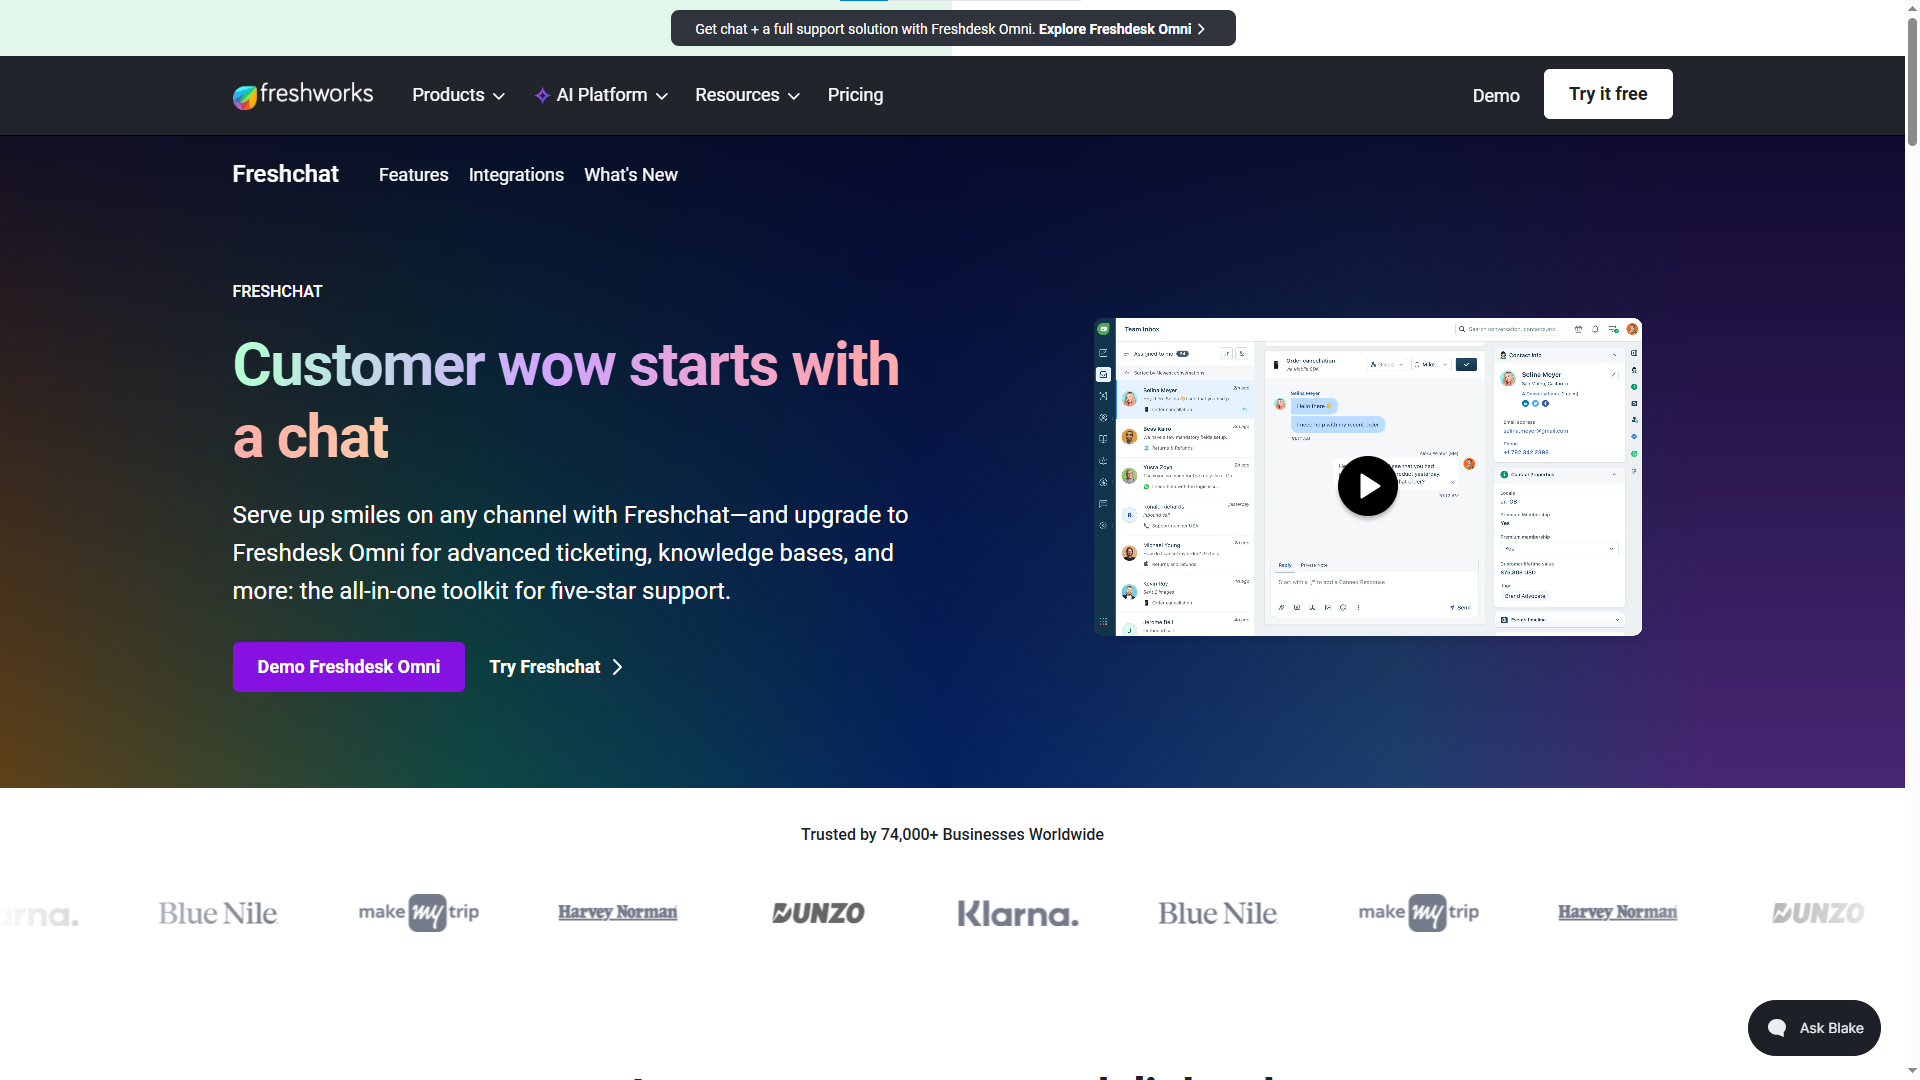Click the Demo Freshdesk Omni button

pos(349,667)
